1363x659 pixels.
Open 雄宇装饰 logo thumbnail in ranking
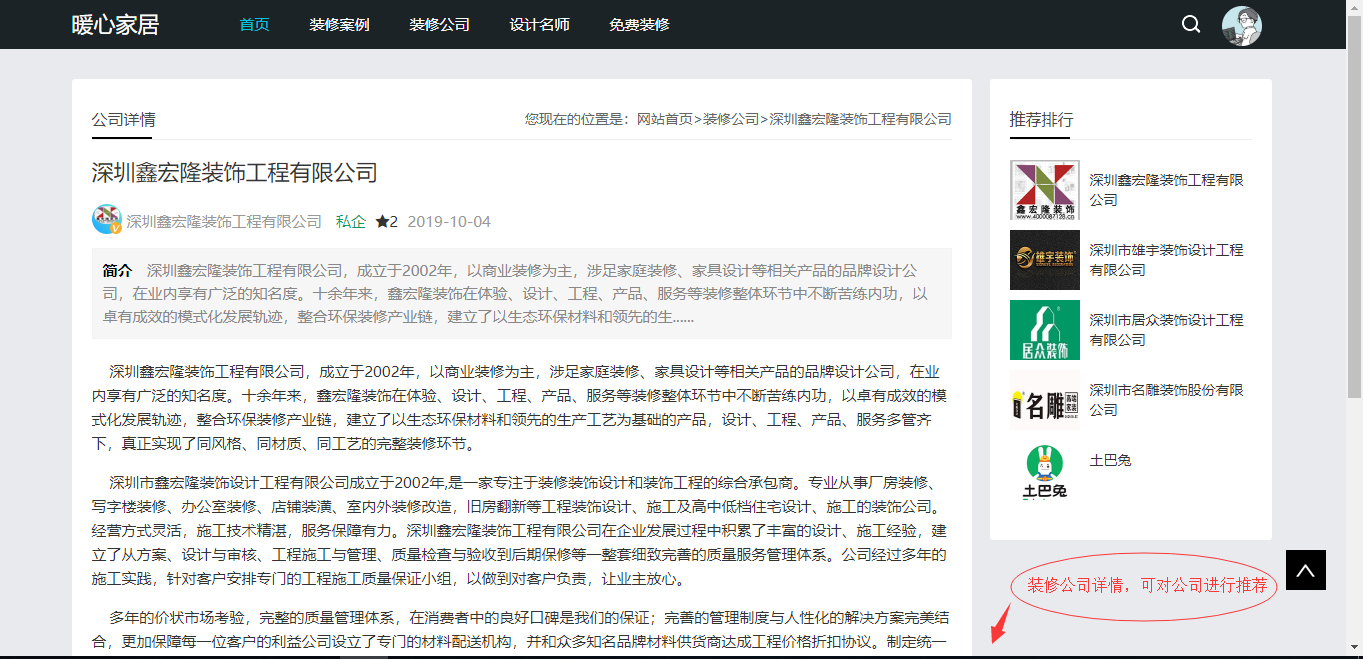(x=1045, y=260)
